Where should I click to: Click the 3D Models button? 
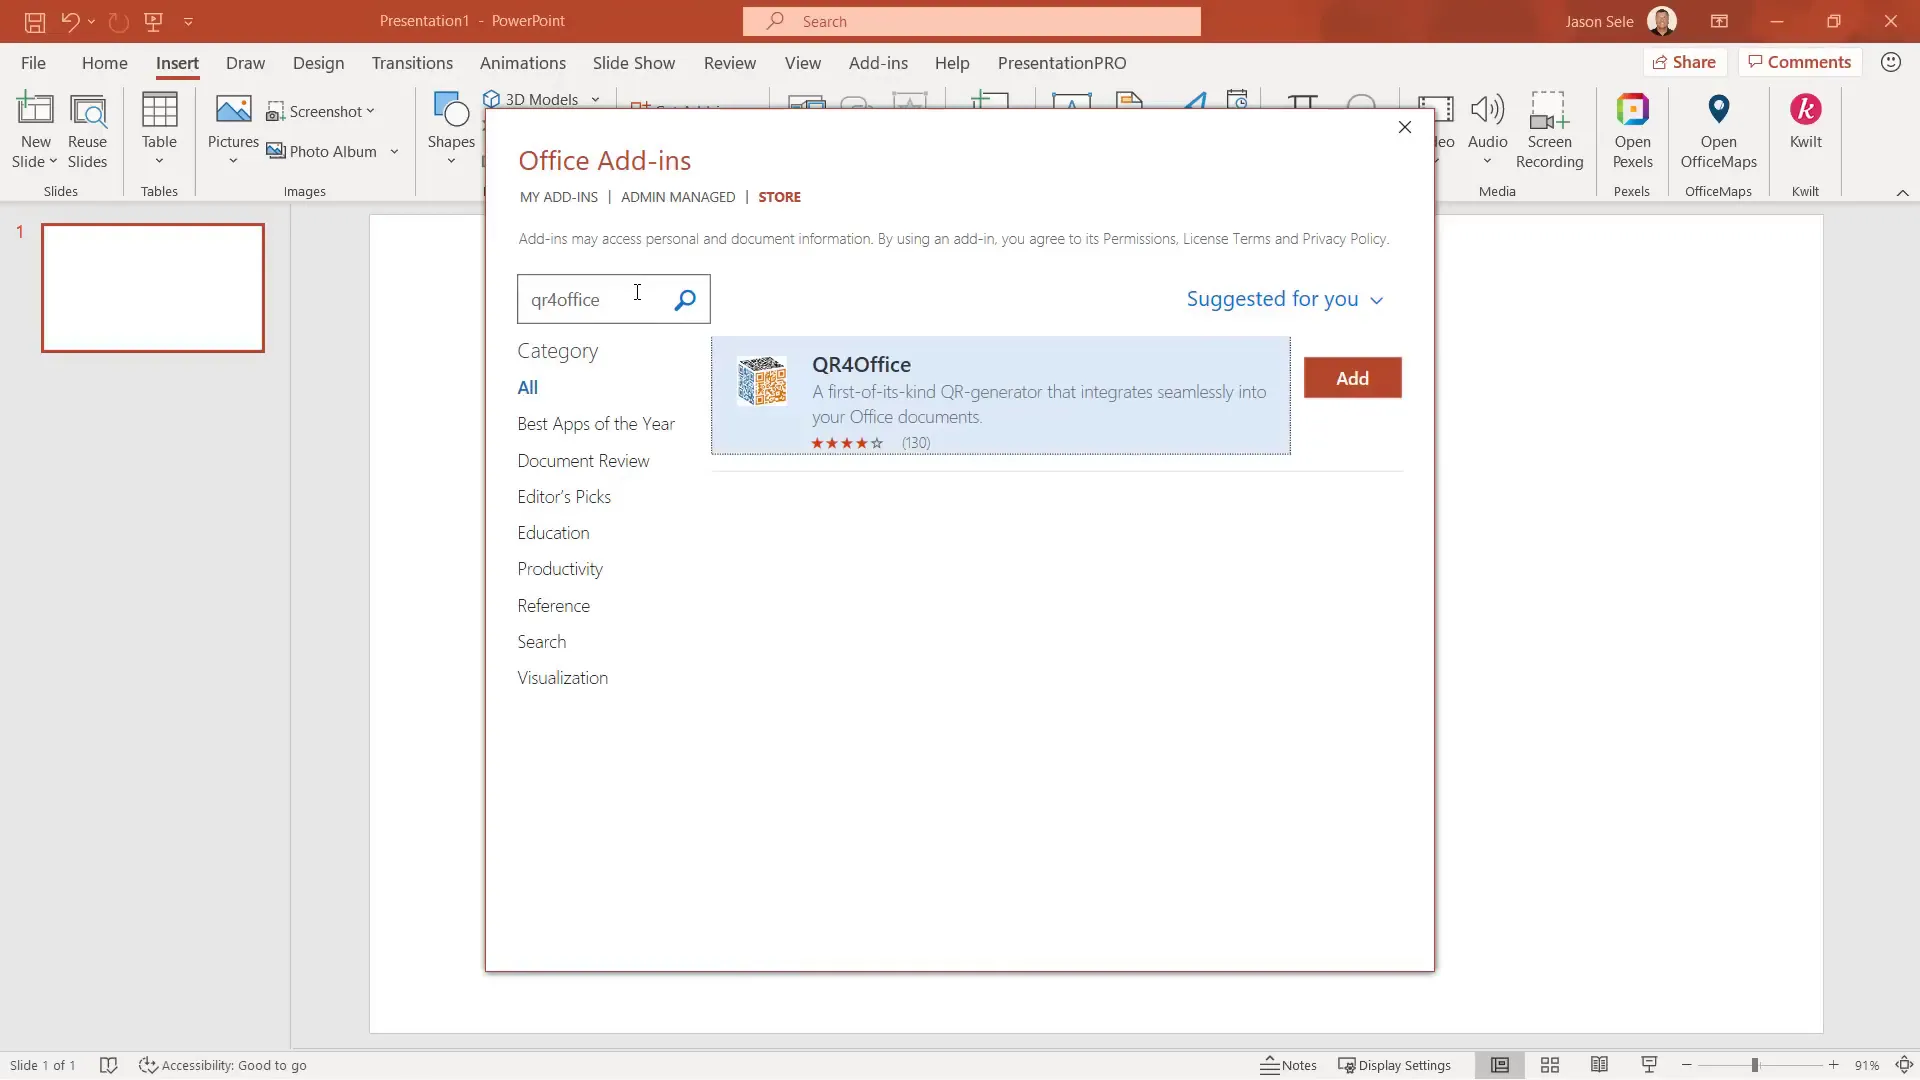pos(531,99)
